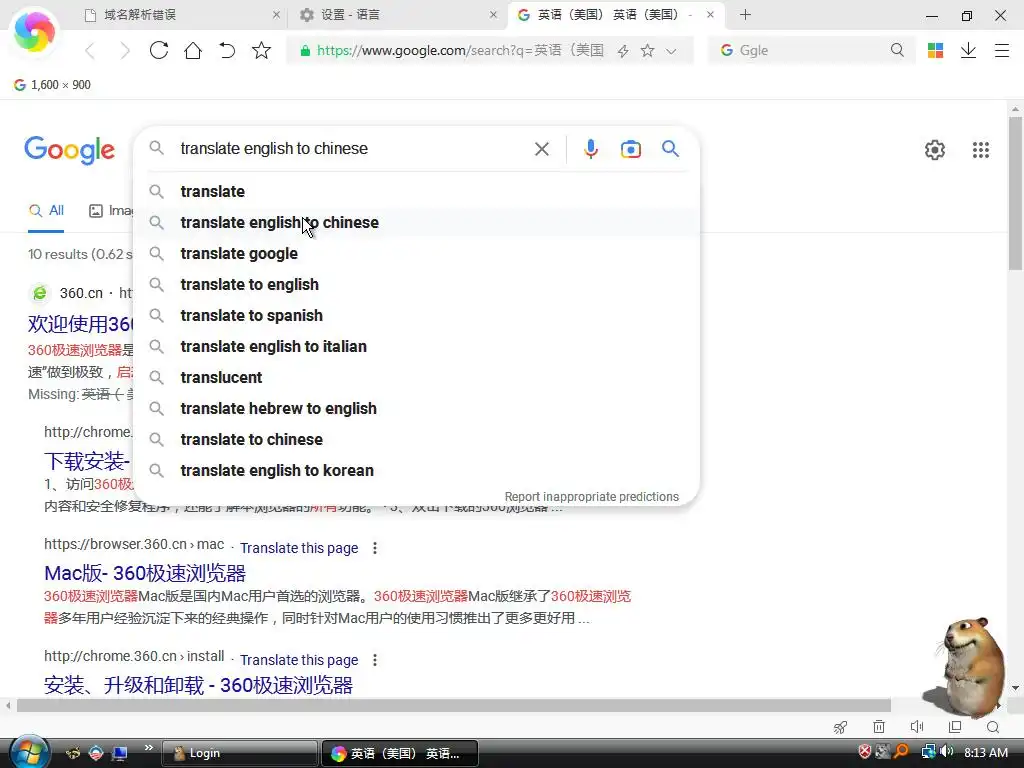Click the status bar zoom magnifier icon
Screen dimensions: 1024x768
(993, 727)
